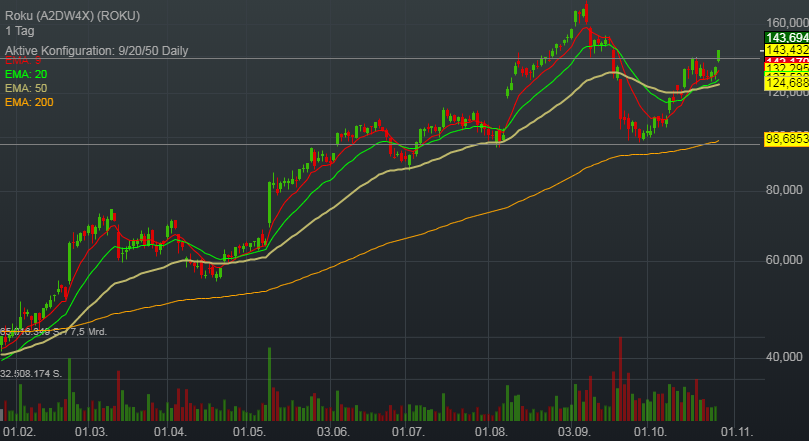Click the orange 'EMA: 200' legend entry
The height and width of the screenshot is (441, 809).
29,102
